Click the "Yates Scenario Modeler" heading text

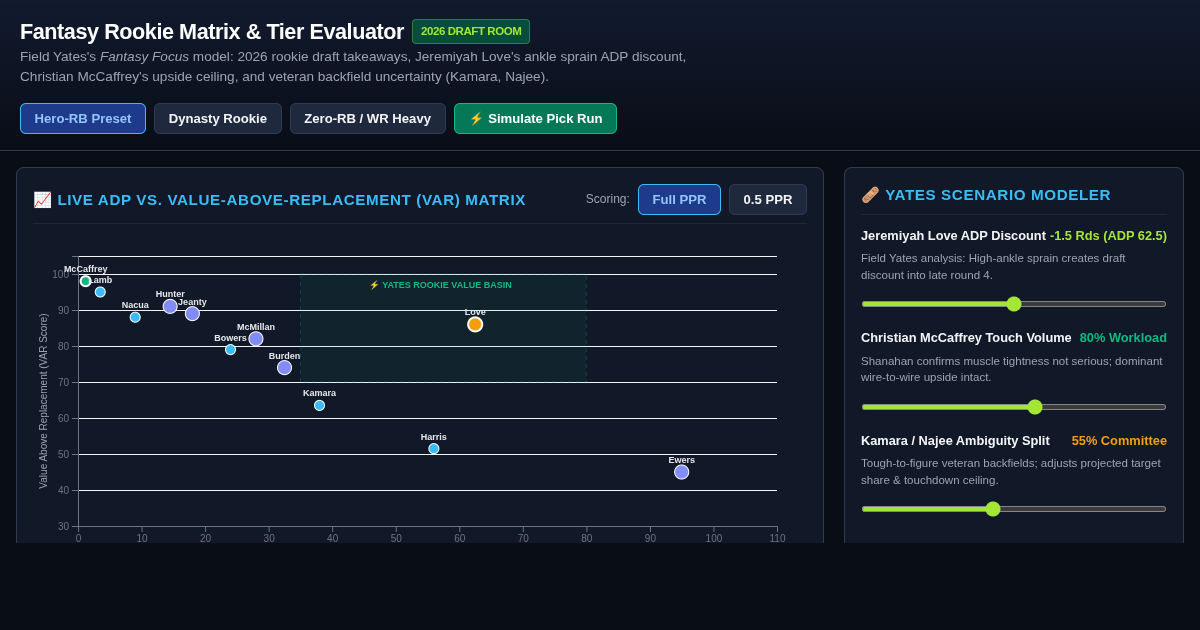(x=998, y=195)
